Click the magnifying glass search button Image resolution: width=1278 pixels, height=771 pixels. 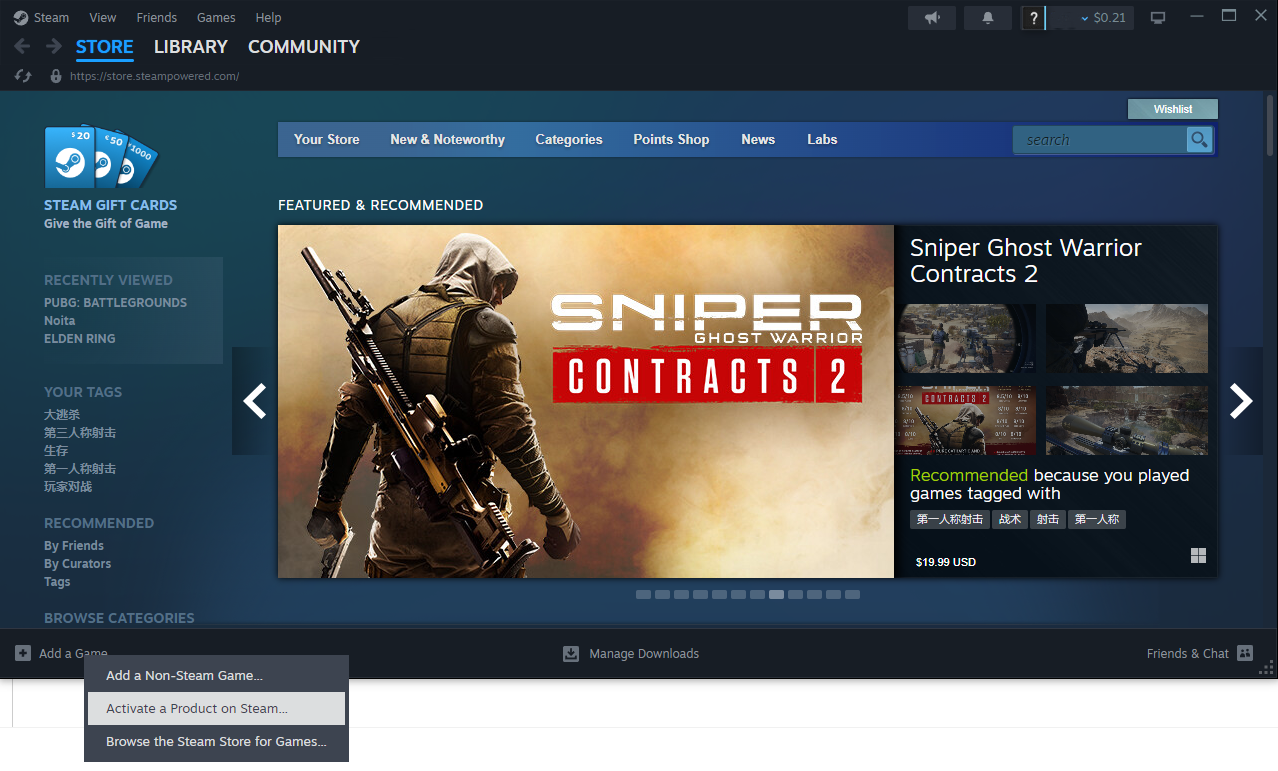click(x=1199, y=140)
